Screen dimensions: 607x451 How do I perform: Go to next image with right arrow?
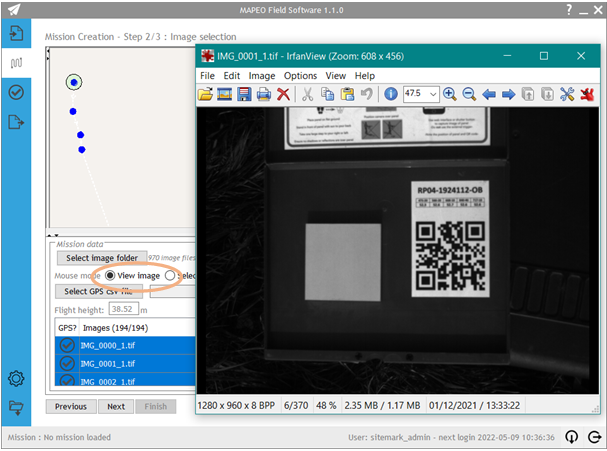pyautogui.click(x=508, y=94)
